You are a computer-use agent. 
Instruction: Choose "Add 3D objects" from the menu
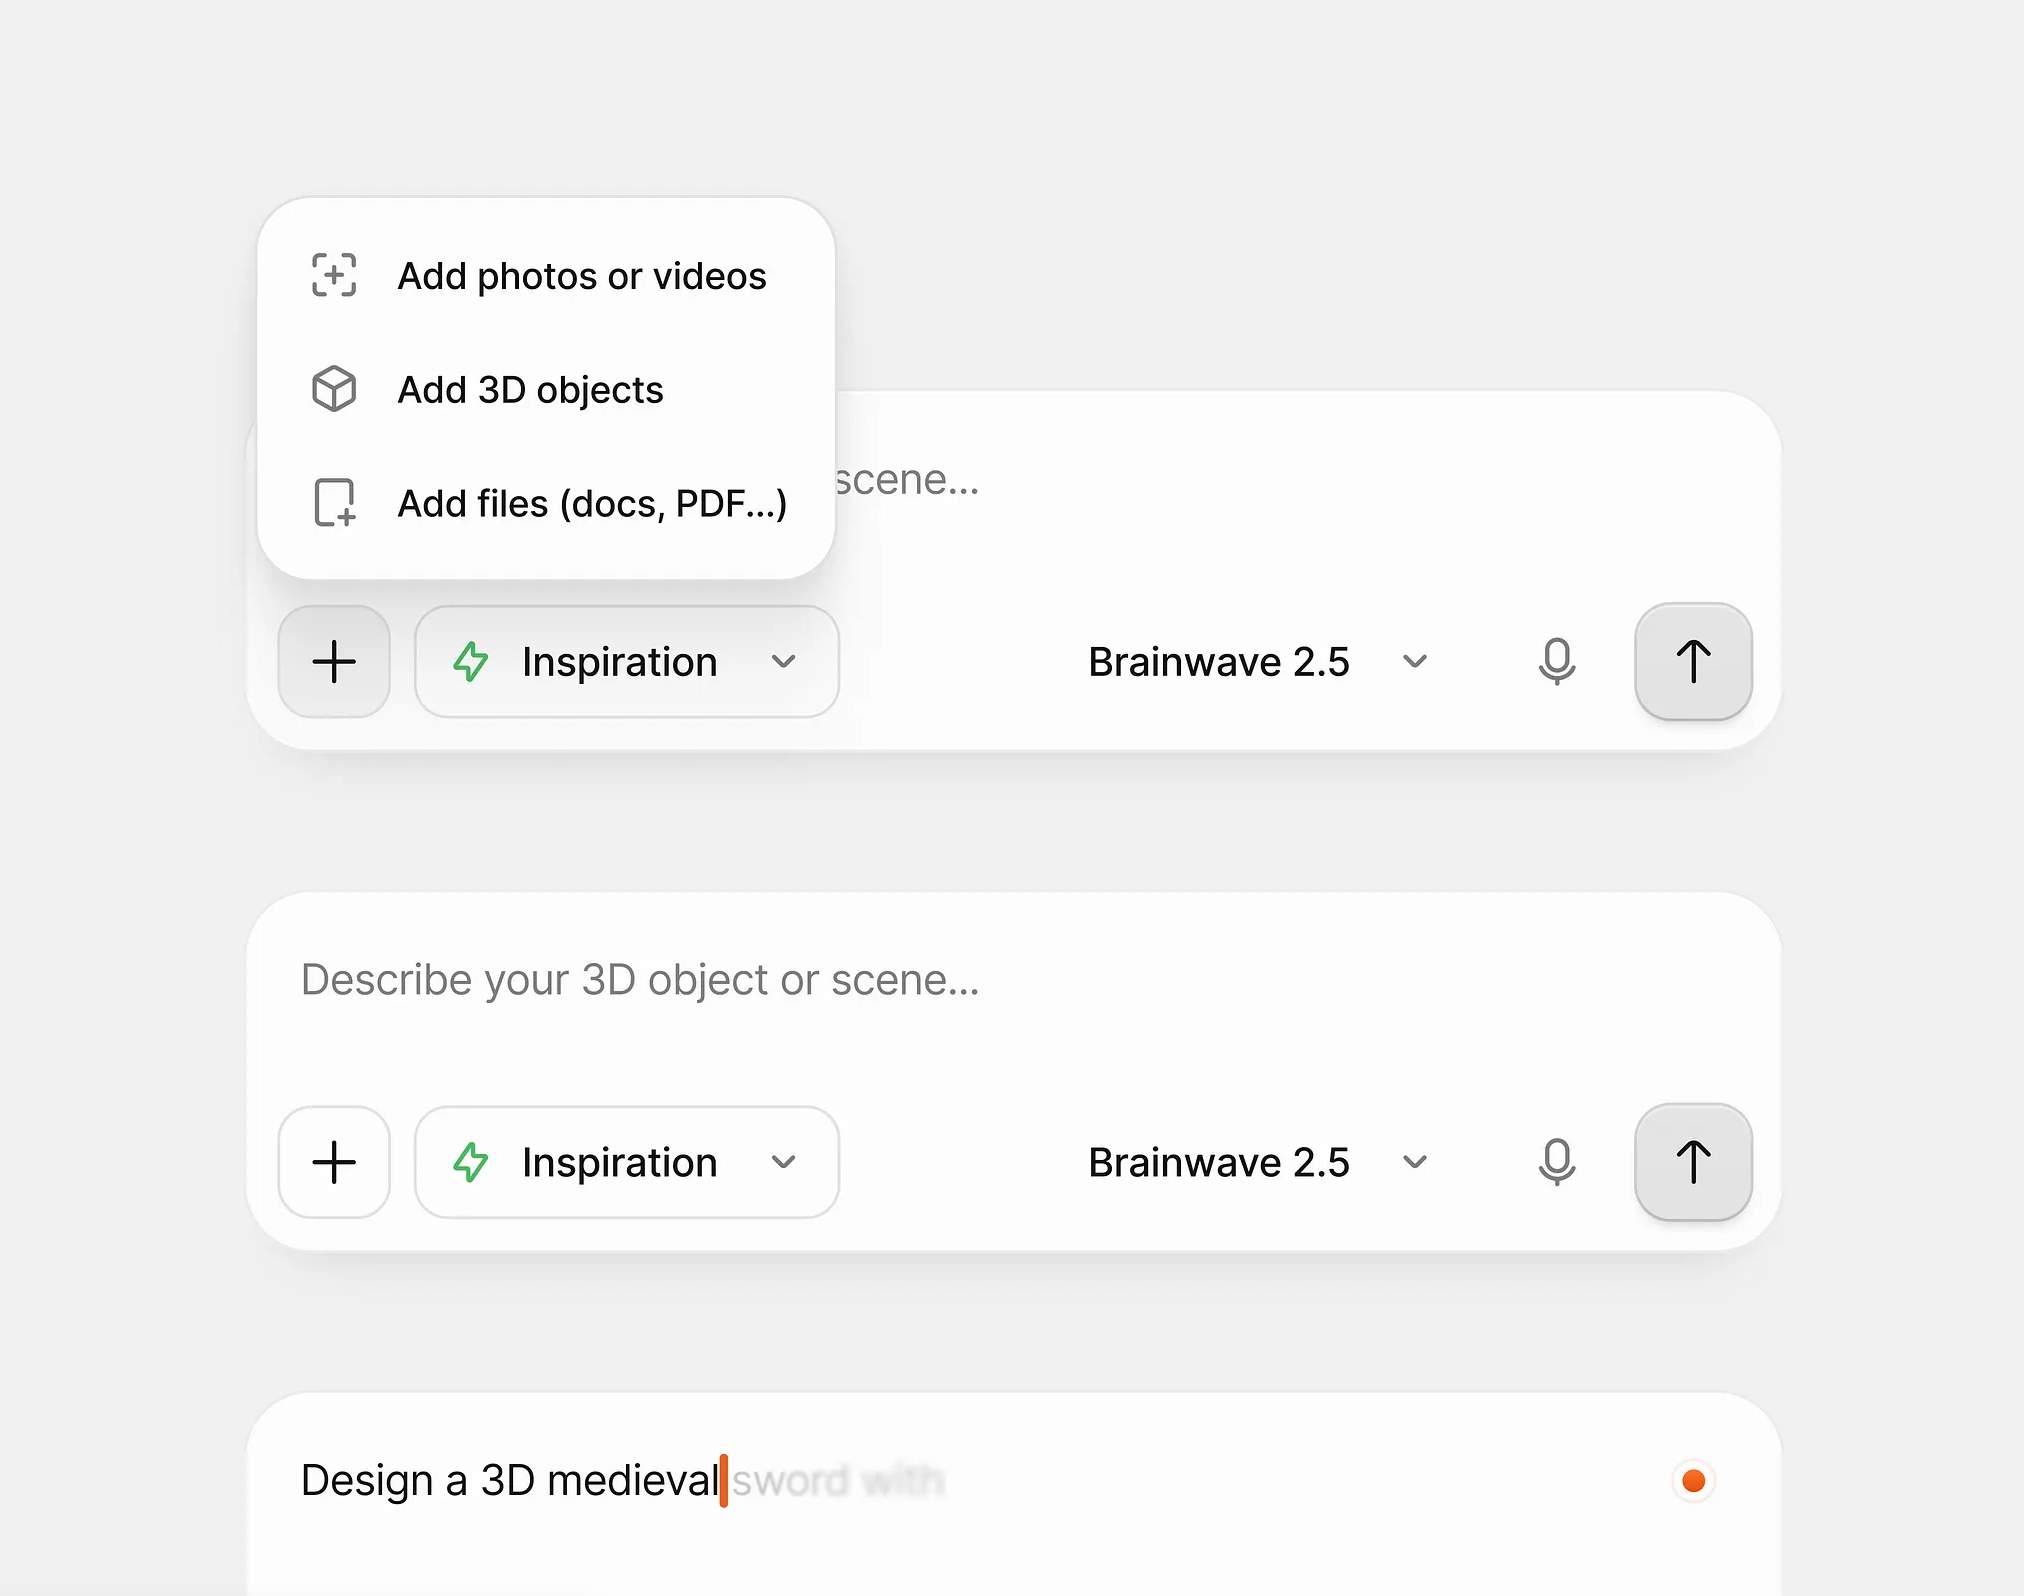[x=530, y=390]
